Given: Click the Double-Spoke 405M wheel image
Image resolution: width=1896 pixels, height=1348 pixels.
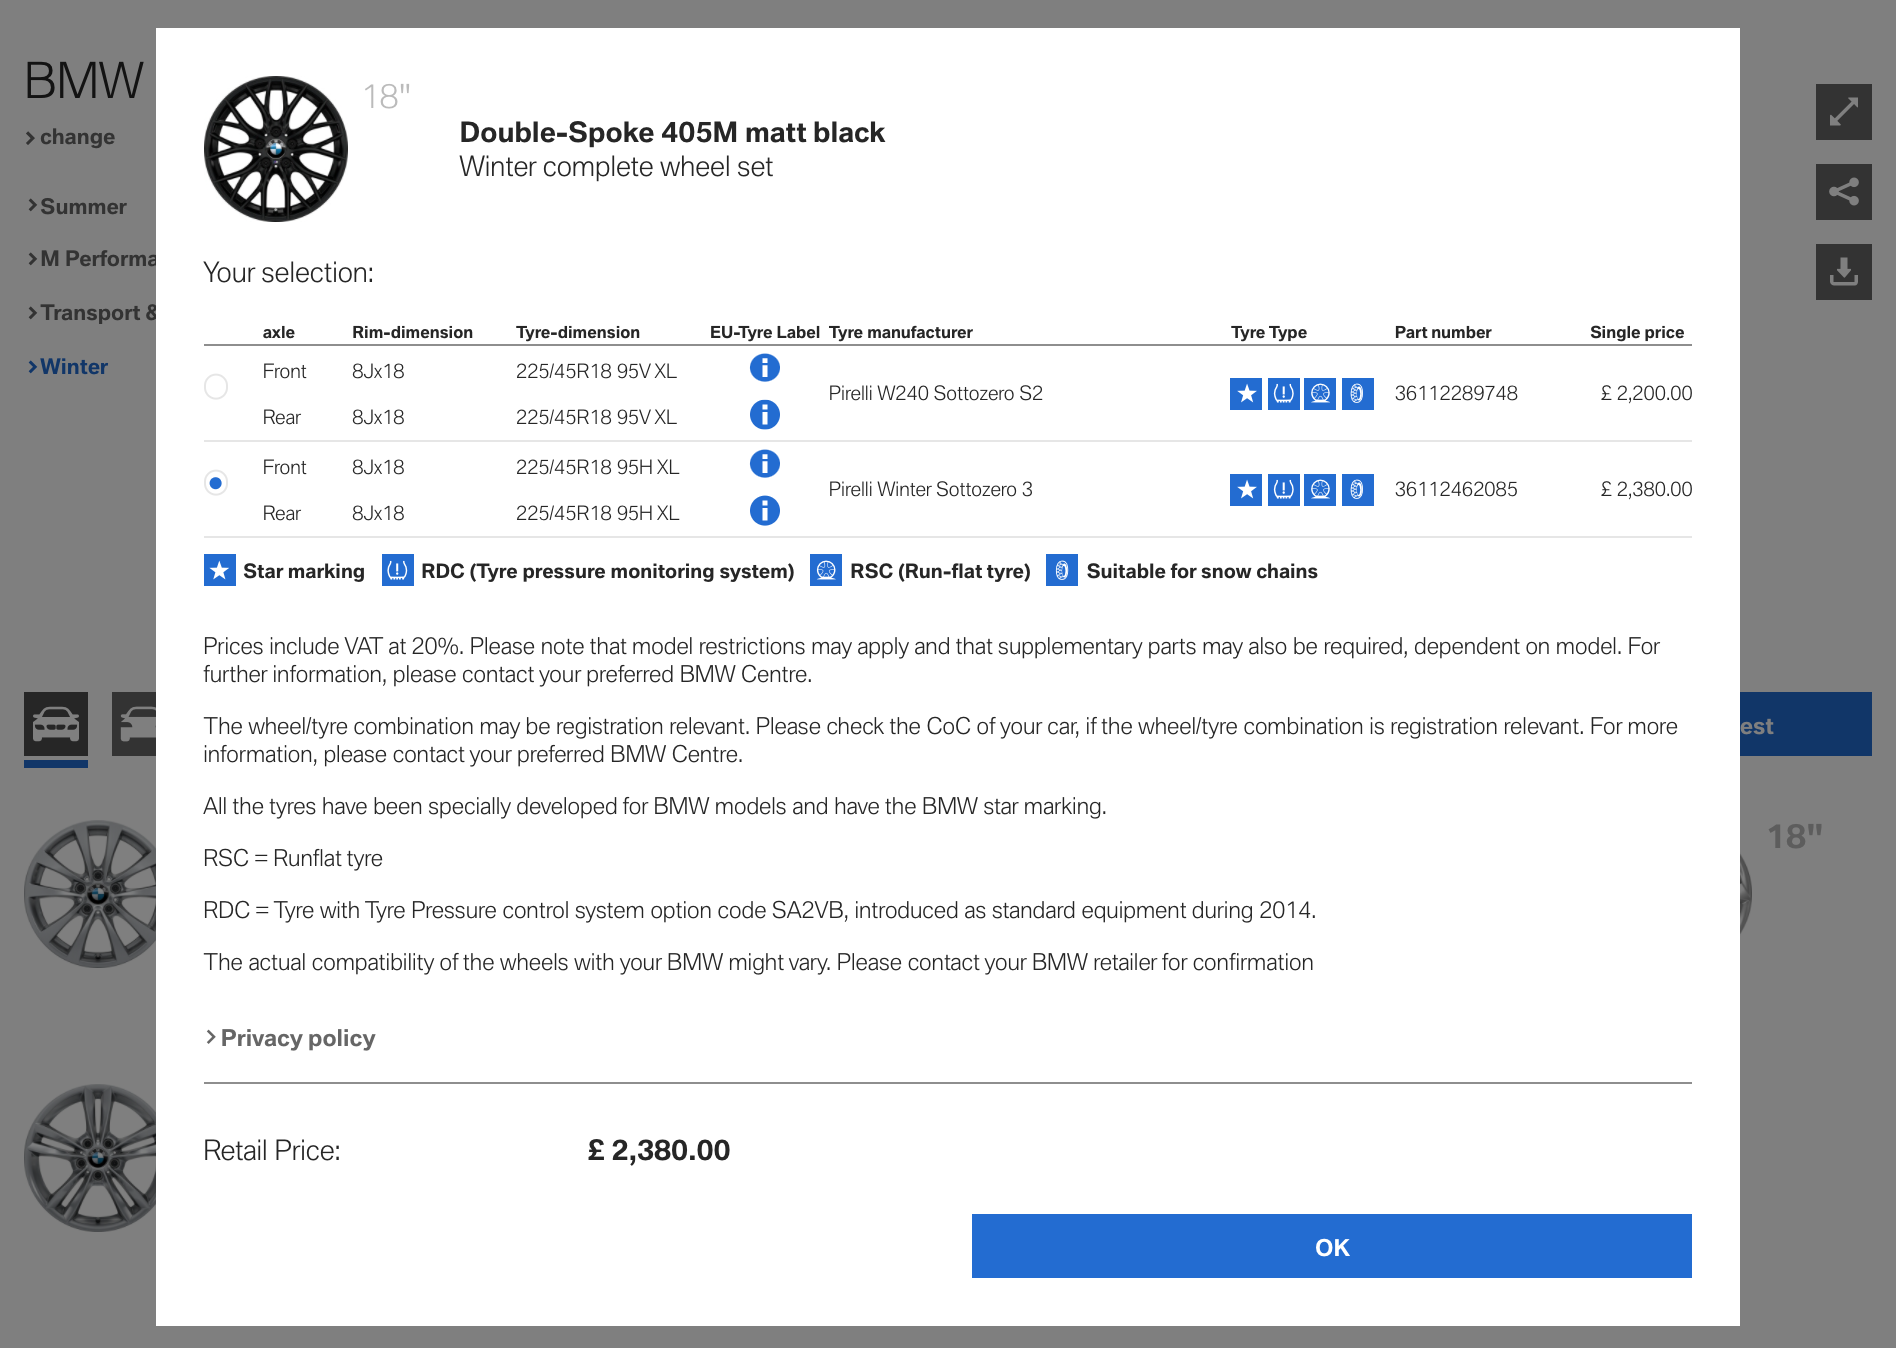Looking at the screenshot, I should click(x=276, y=149).
